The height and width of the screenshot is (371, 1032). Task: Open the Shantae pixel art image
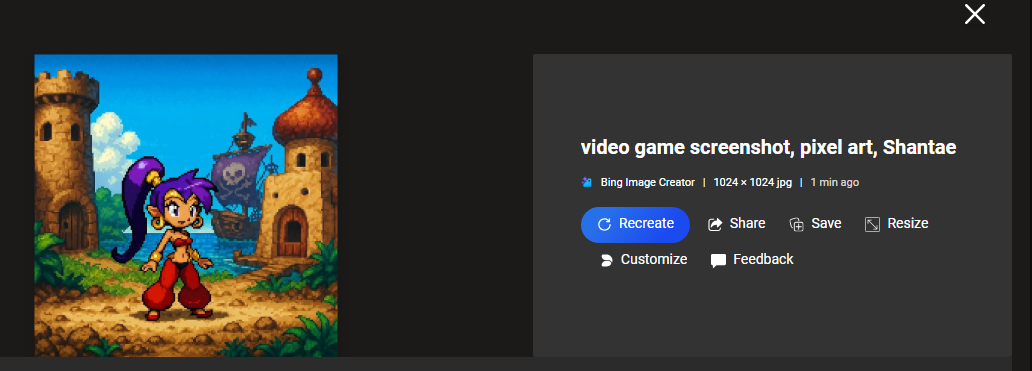pyautogui.click(x=186, y=205)
